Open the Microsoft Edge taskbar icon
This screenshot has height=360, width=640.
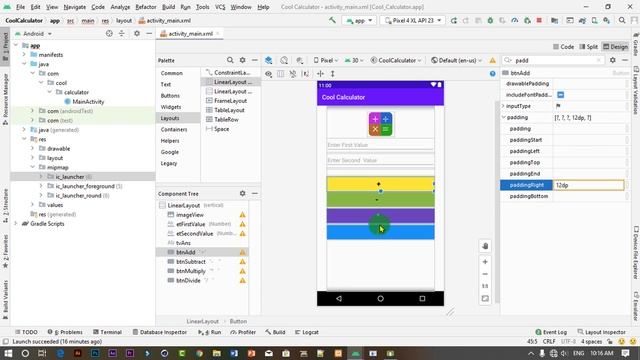(x=60, y=353)
